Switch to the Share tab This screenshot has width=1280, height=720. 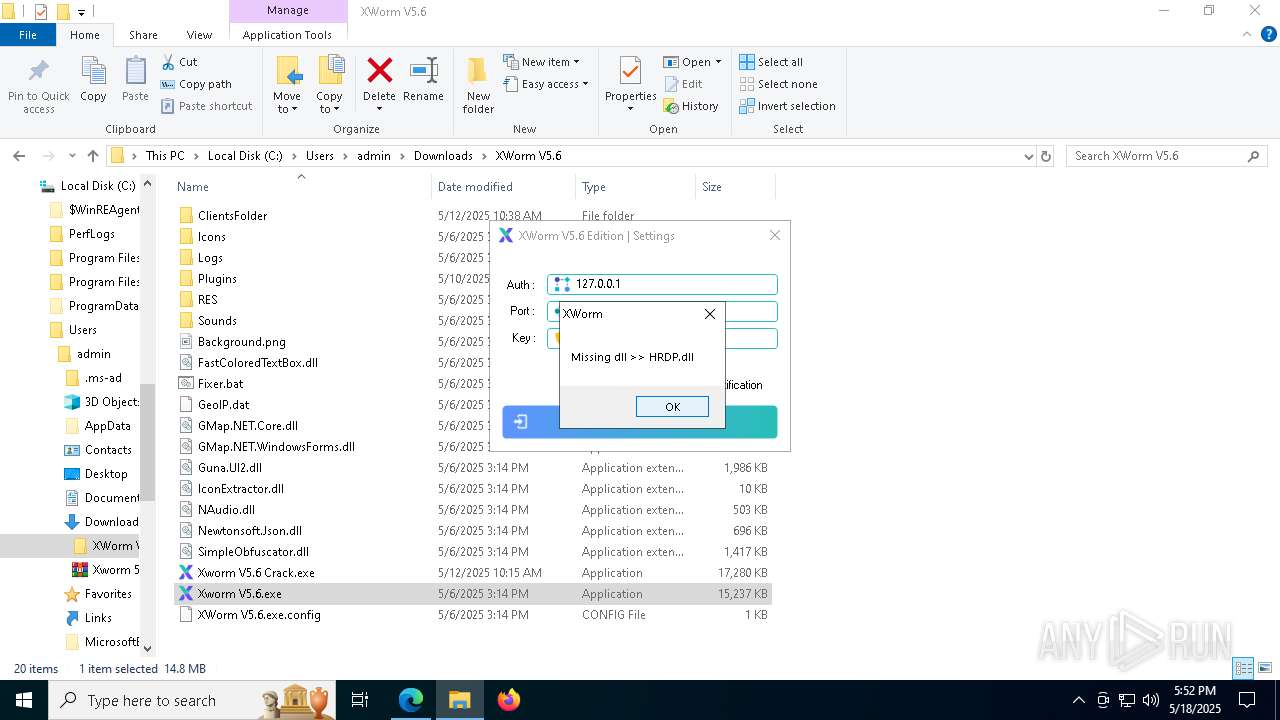[x=143, y=34]
